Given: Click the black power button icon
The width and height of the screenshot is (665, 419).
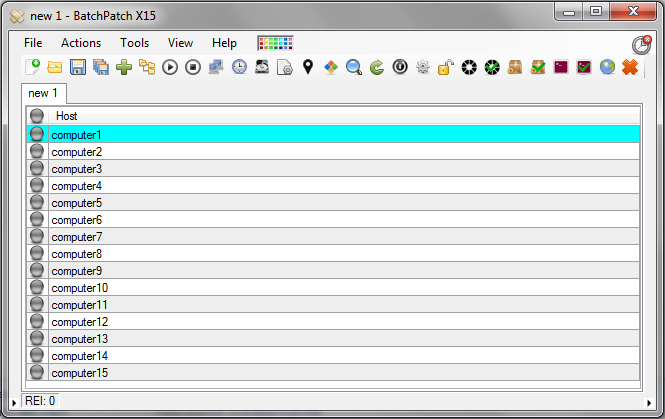Looking at the screenshot, I should coord(400,67).
